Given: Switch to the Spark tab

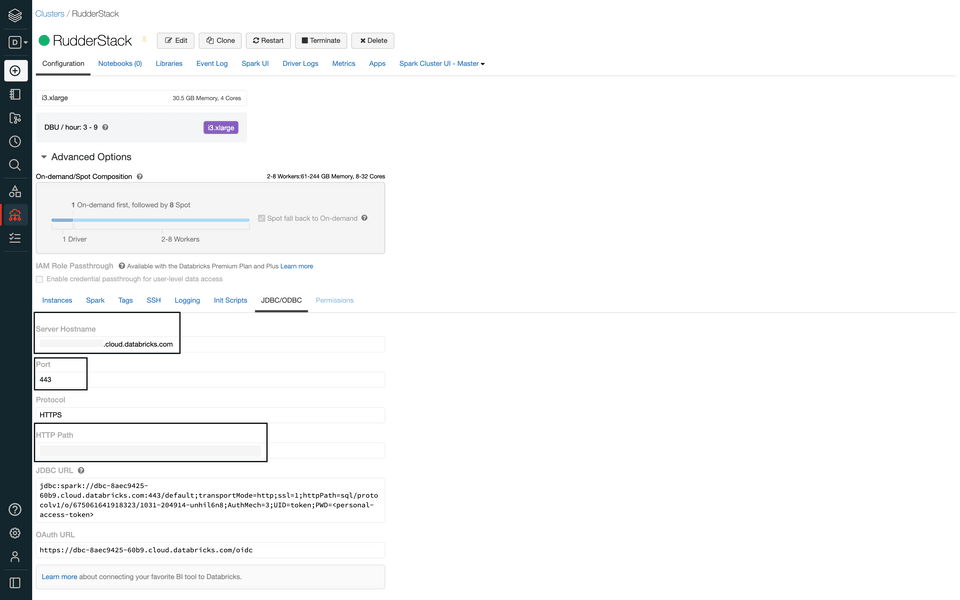Looking at the screenshot, I should point(95,299).
